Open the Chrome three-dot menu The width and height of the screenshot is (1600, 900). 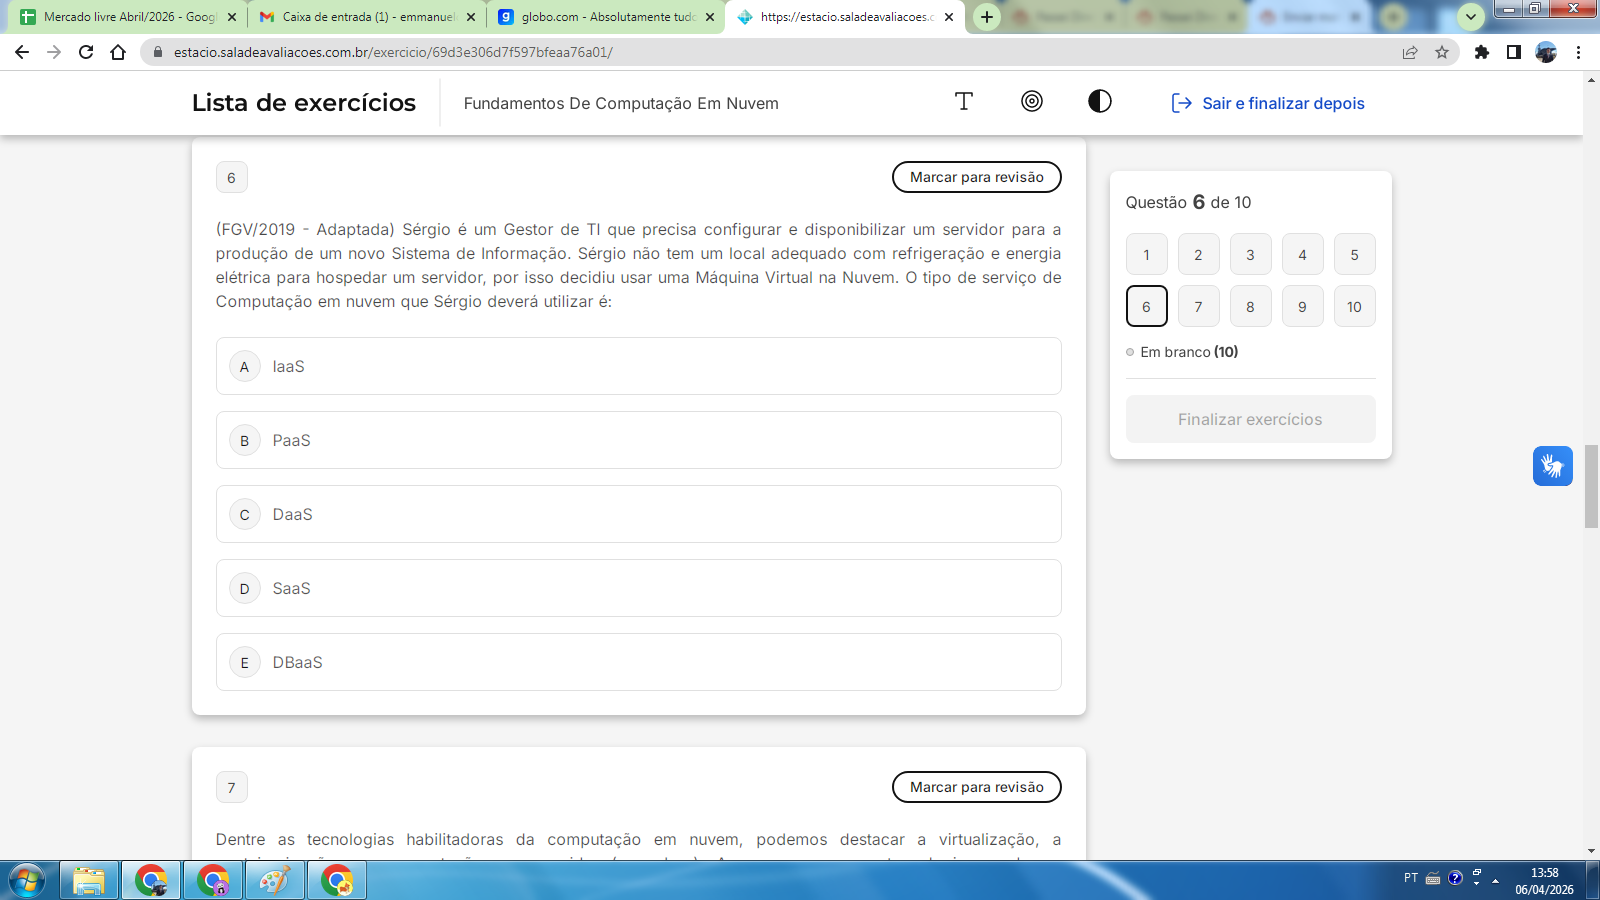[x=1578, y=52]
